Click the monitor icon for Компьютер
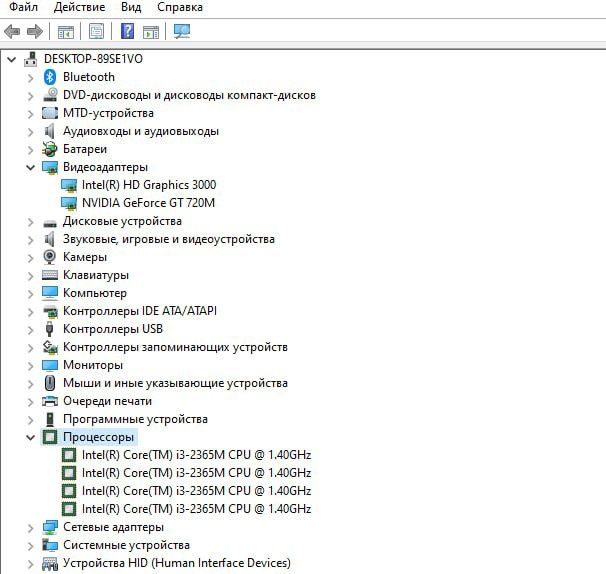The image size is (606, 574). coord(50,293)
